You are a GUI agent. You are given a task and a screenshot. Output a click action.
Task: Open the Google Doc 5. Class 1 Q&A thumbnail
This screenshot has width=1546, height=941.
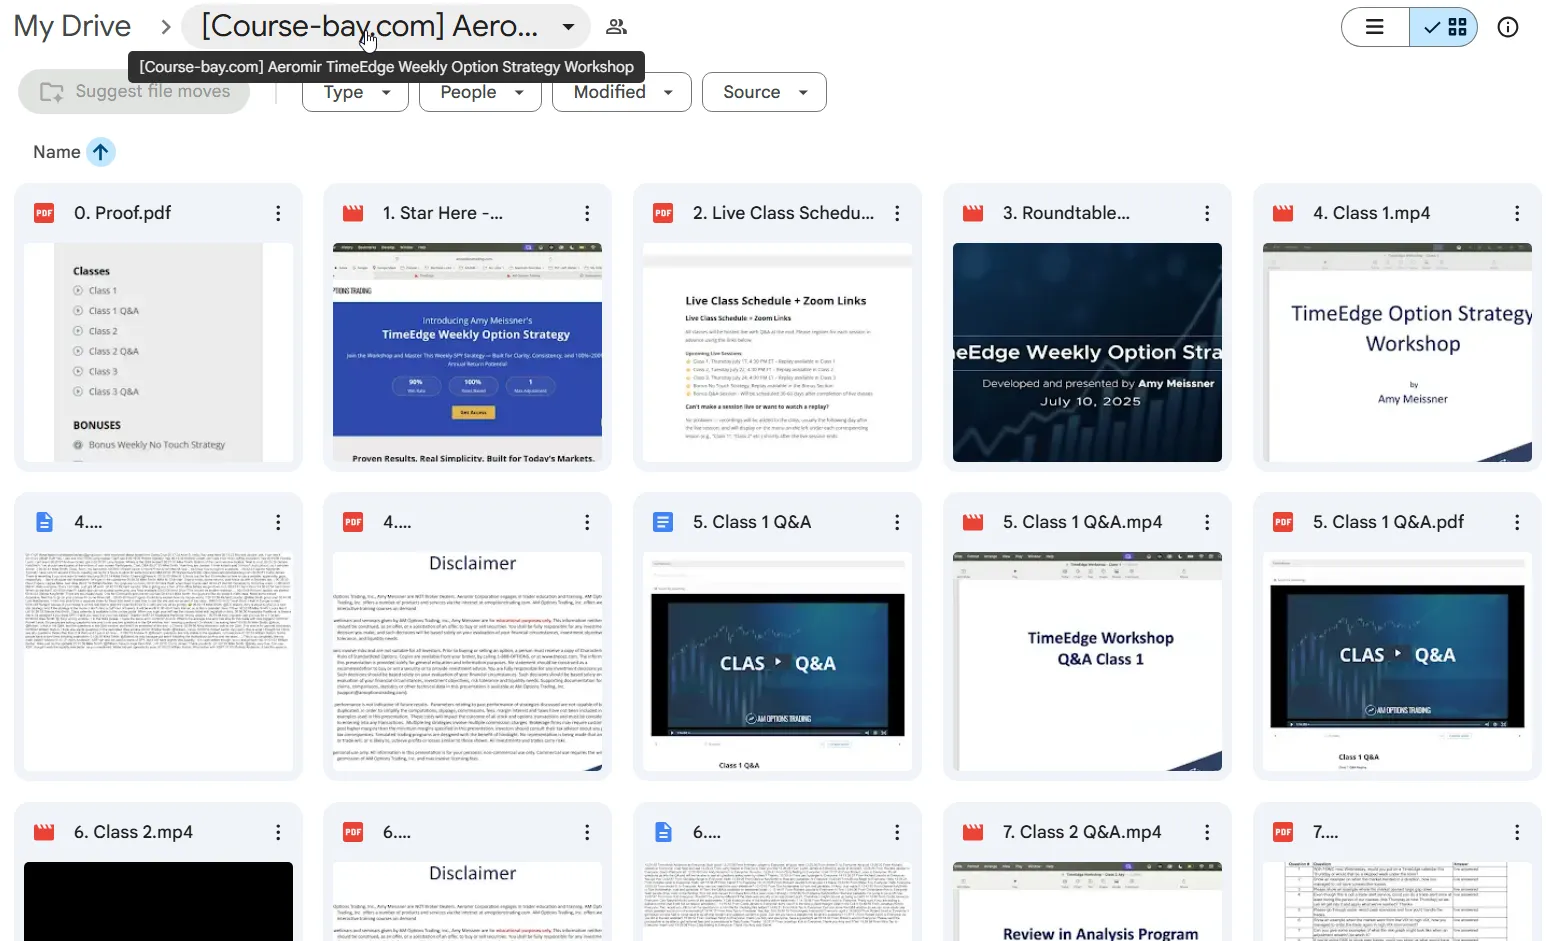coord(777,661)
